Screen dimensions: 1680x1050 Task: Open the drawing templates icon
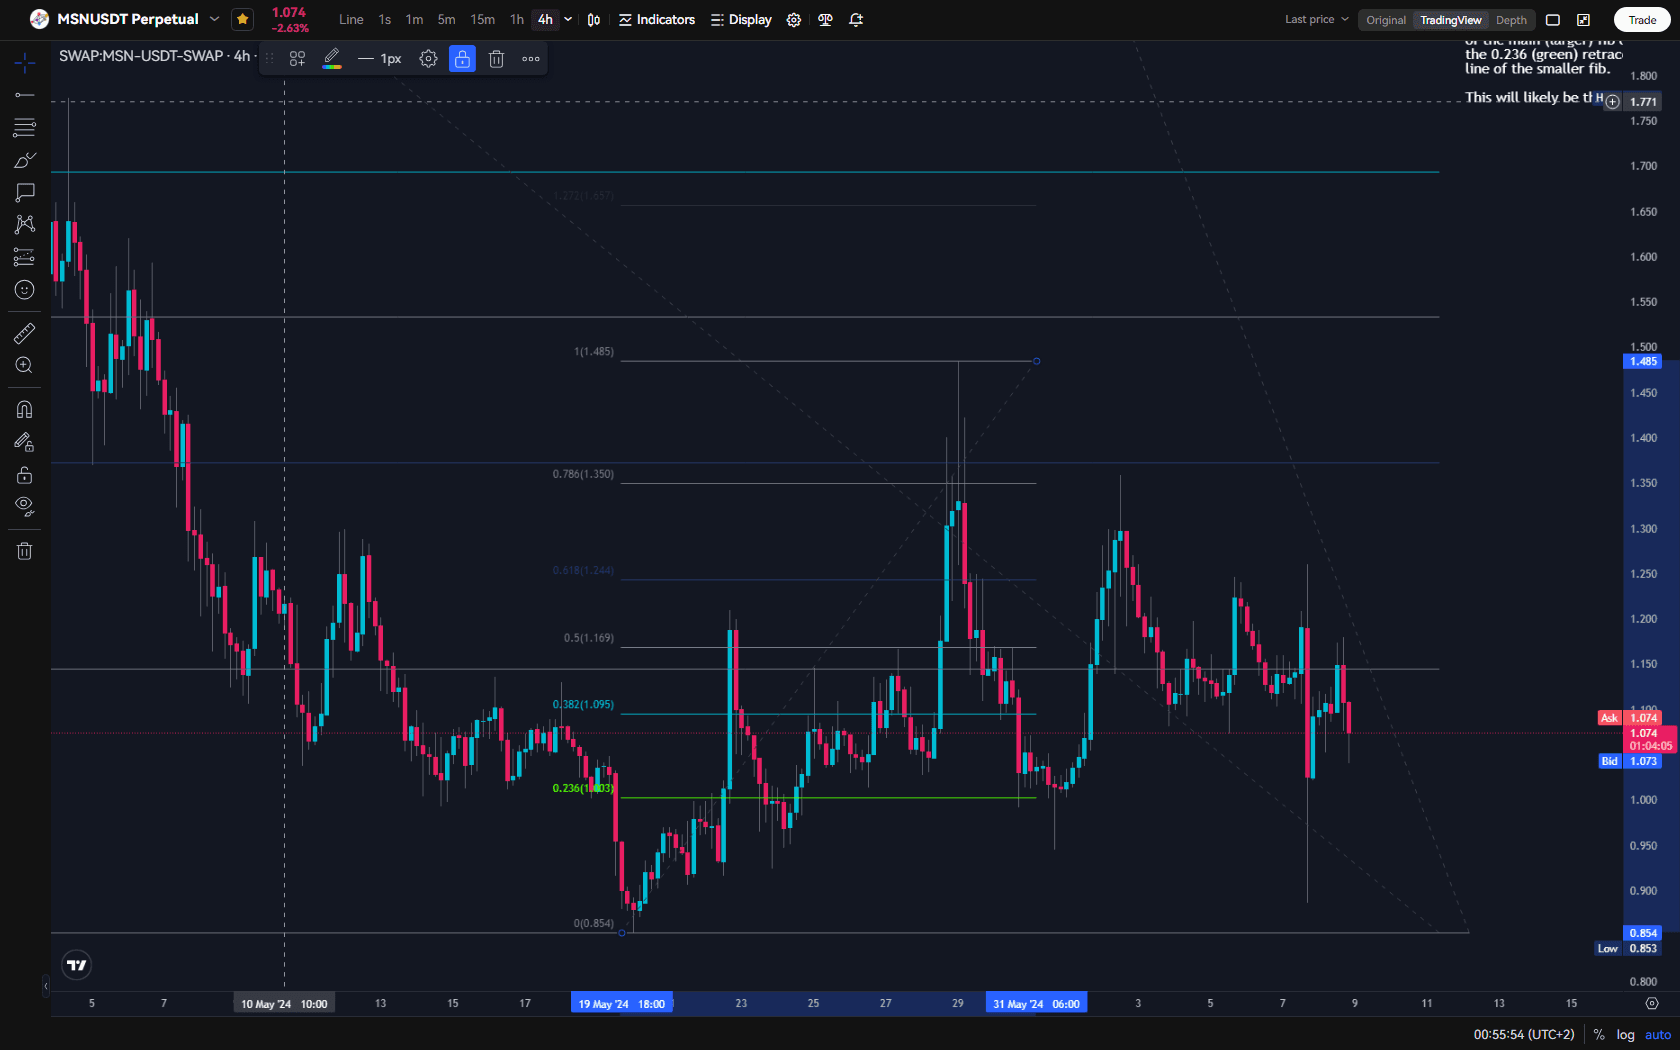click(297, 59)
